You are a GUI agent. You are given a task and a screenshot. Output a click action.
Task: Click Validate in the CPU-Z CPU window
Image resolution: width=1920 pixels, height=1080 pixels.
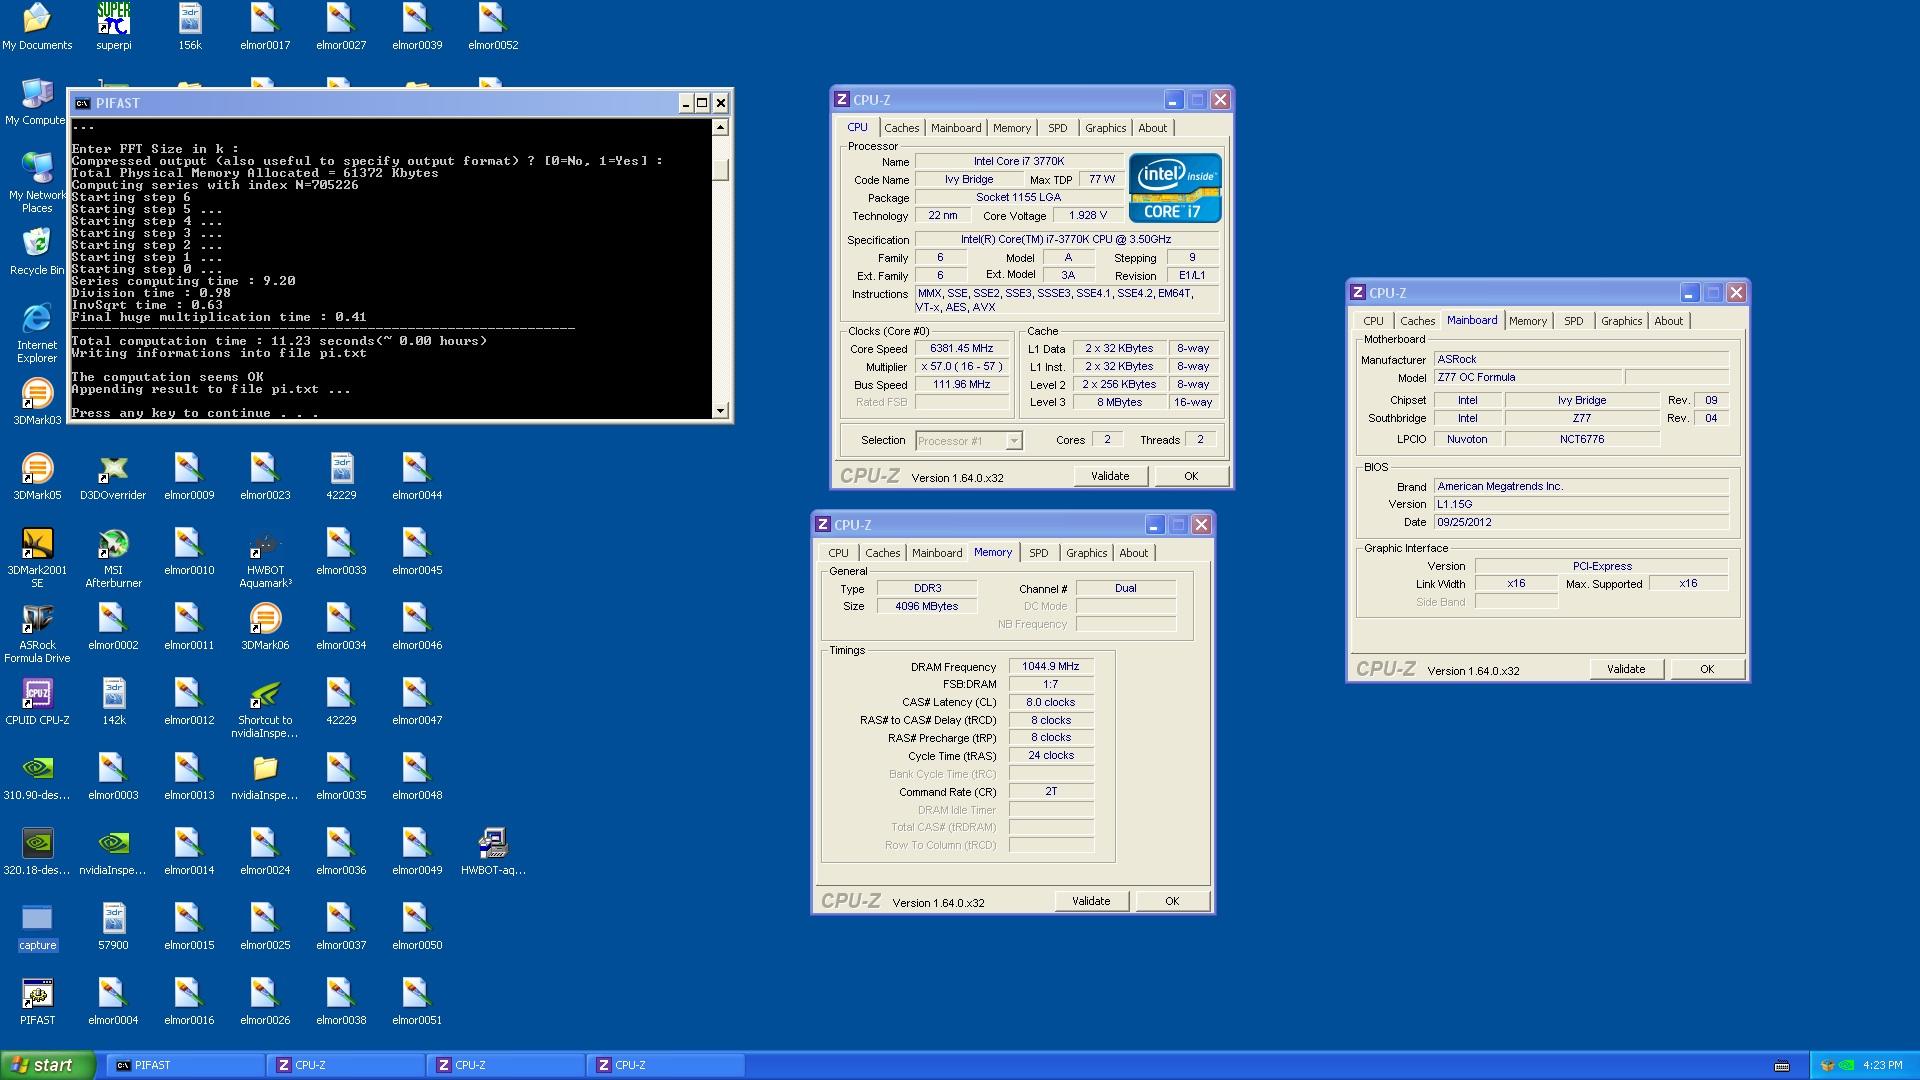pos(1110,476)
